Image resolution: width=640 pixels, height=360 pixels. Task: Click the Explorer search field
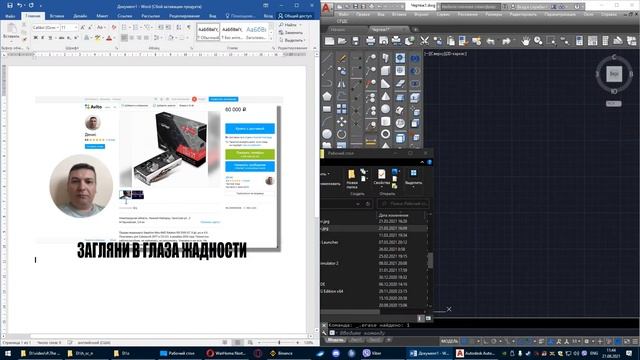403,203
